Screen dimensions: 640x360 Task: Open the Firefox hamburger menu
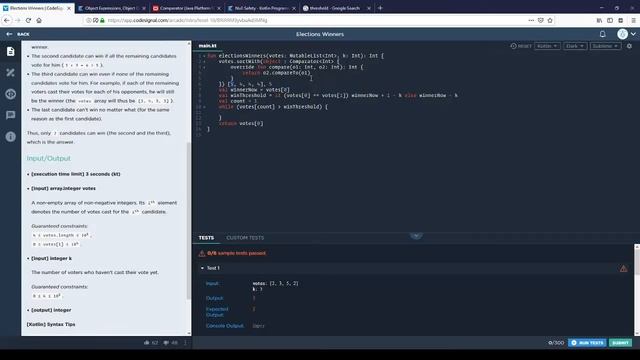click(633, 20)
